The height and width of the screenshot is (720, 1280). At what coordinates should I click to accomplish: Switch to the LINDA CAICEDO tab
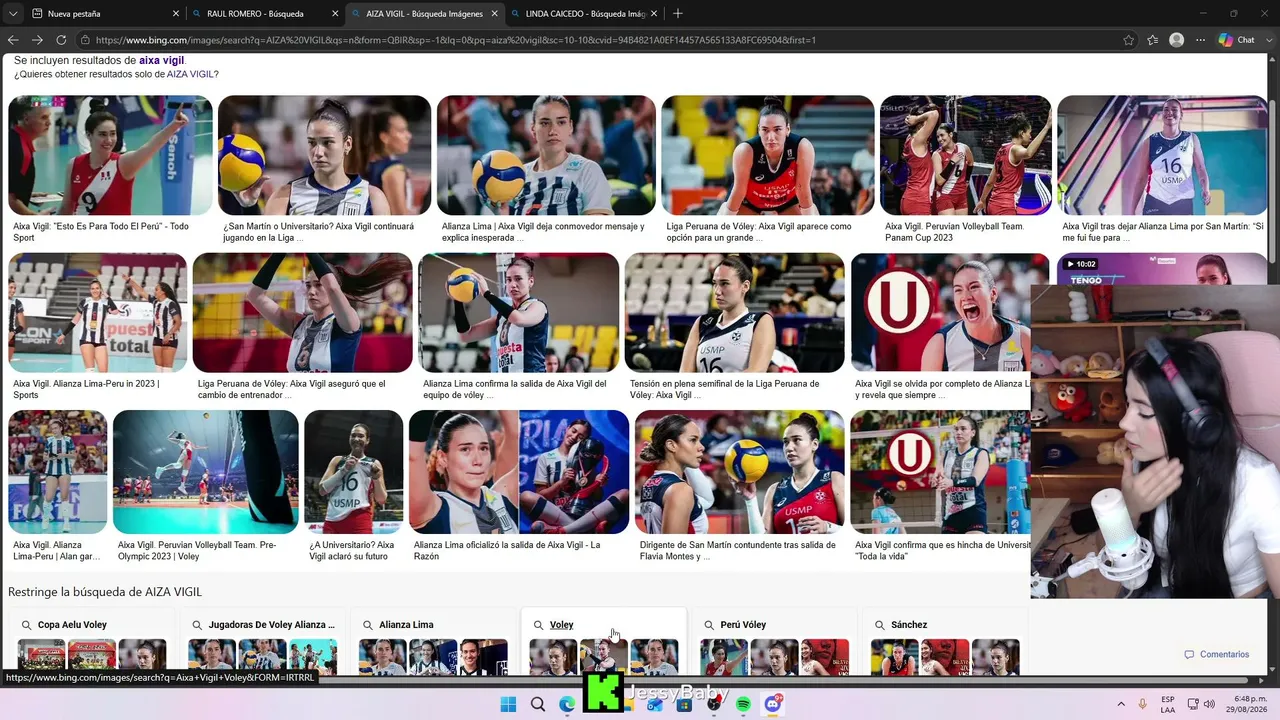(582, 14)
